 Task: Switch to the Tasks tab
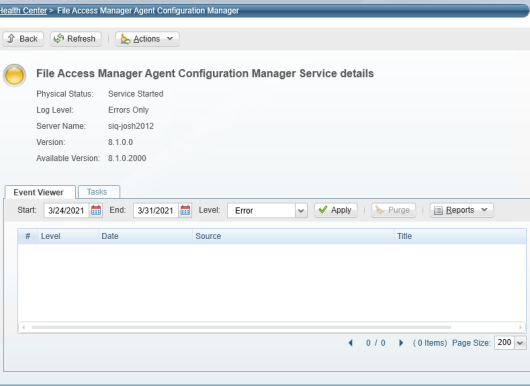pos(99,192)
